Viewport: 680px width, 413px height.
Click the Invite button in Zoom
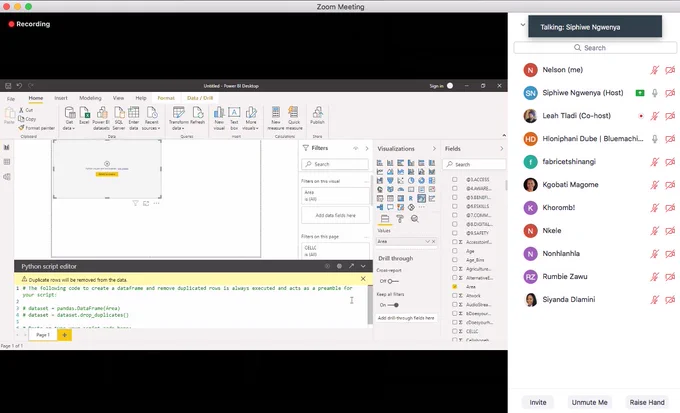click(538, 402)
